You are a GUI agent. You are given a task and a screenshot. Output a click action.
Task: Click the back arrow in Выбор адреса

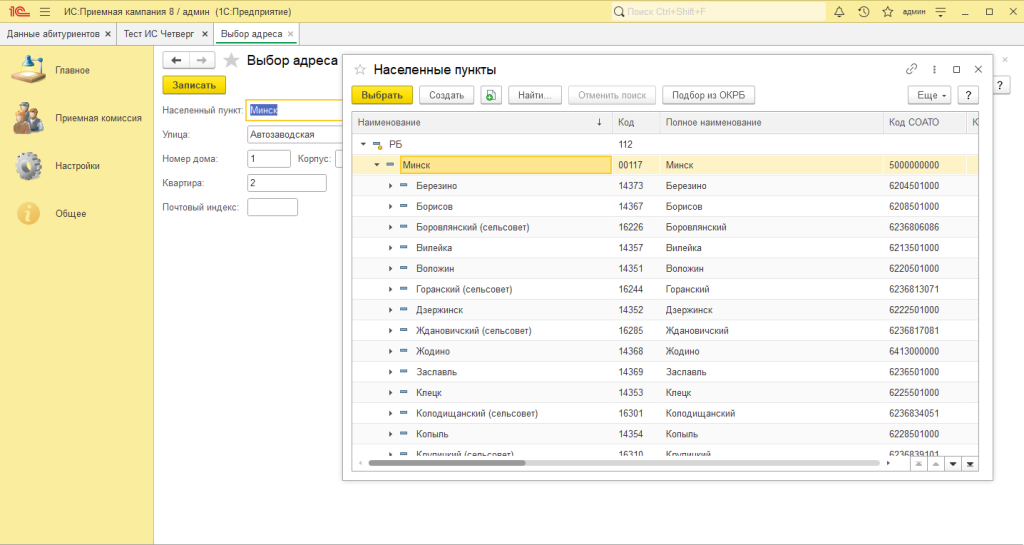175,60
